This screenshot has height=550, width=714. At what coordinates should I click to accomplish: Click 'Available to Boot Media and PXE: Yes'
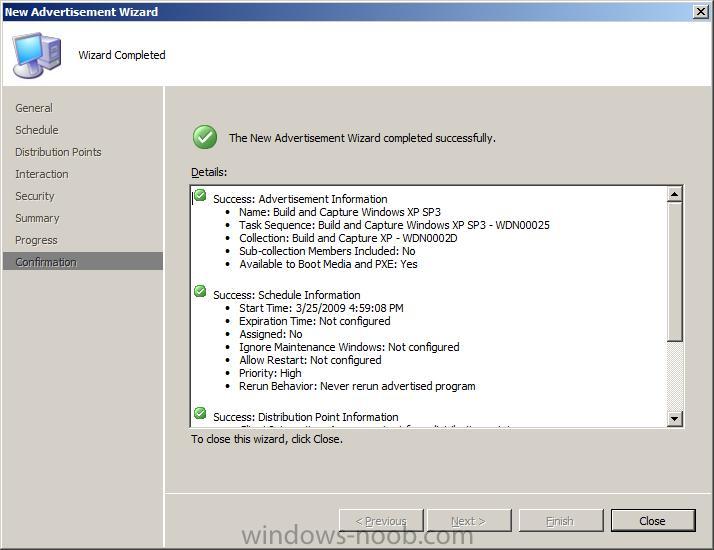pyautogui.click(x=328, y=264)
